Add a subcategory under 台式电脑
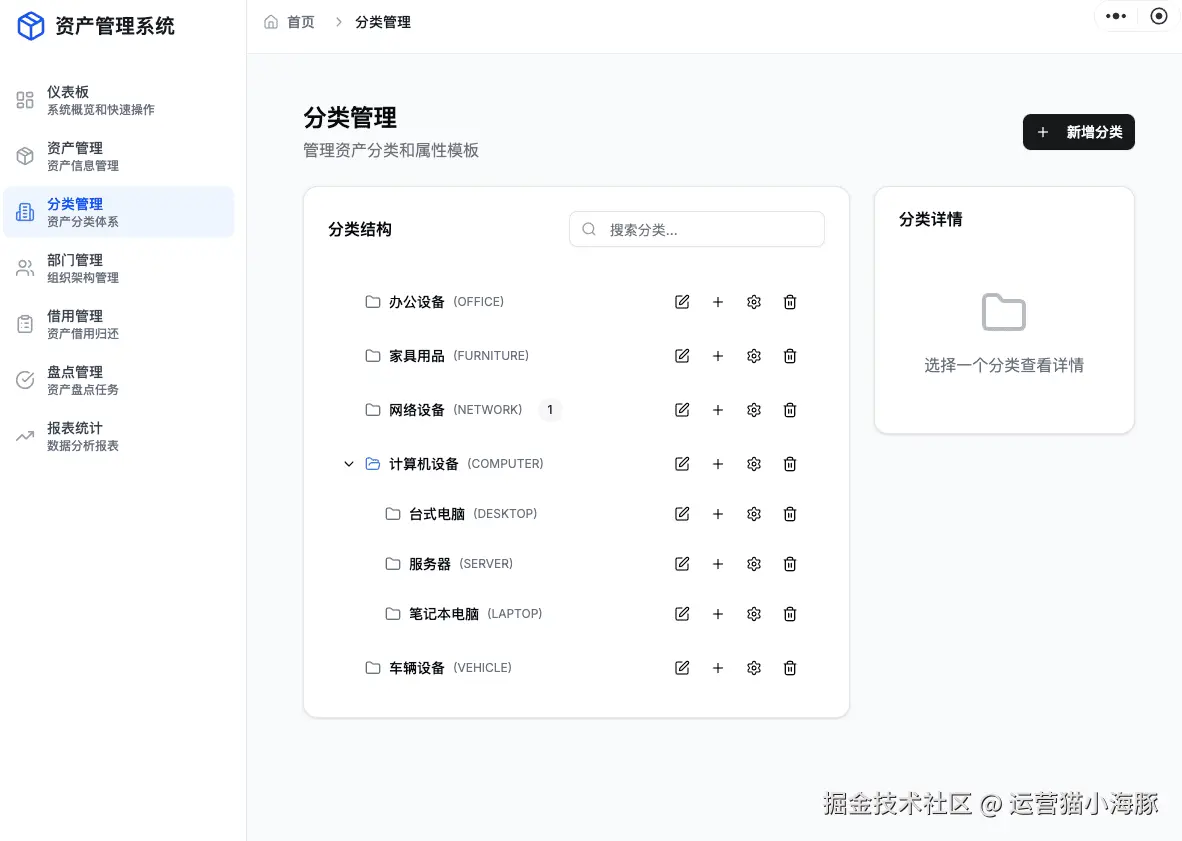The image size is (1182, 841). pos(718,514)
